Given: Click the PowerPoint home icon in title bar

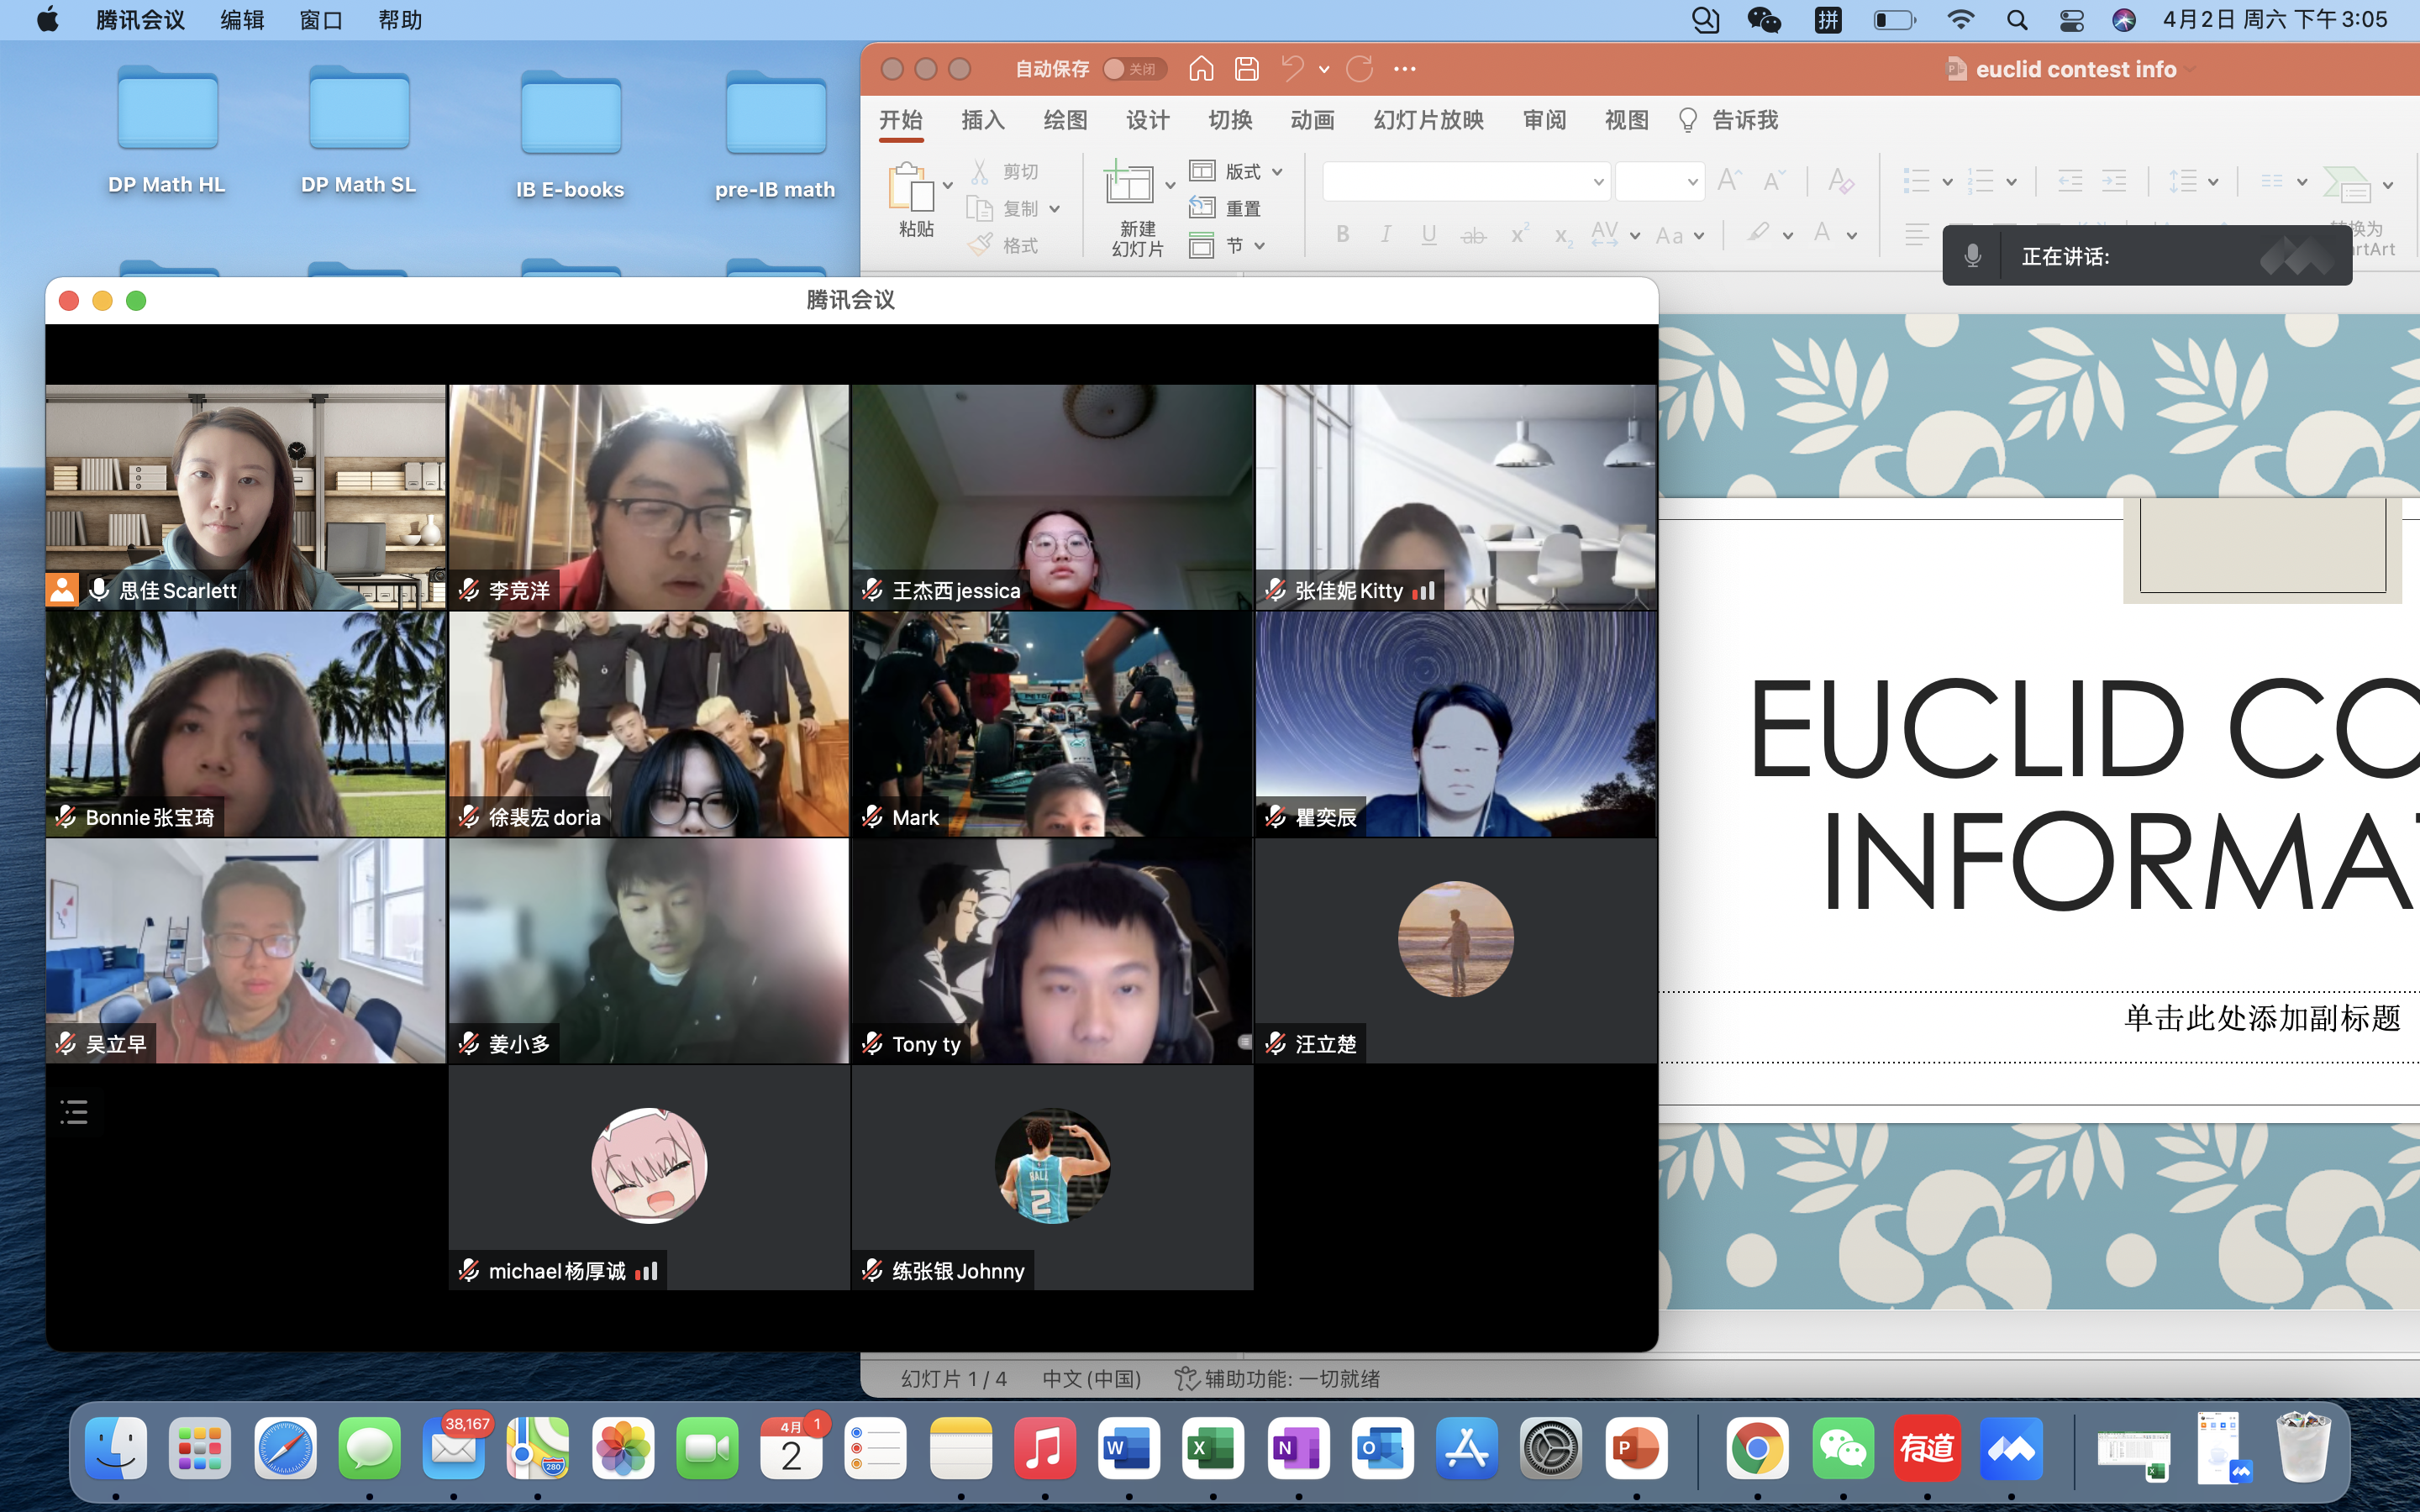Looking at the screenshot, I should pyautogui.click(x=1201, y=69).
